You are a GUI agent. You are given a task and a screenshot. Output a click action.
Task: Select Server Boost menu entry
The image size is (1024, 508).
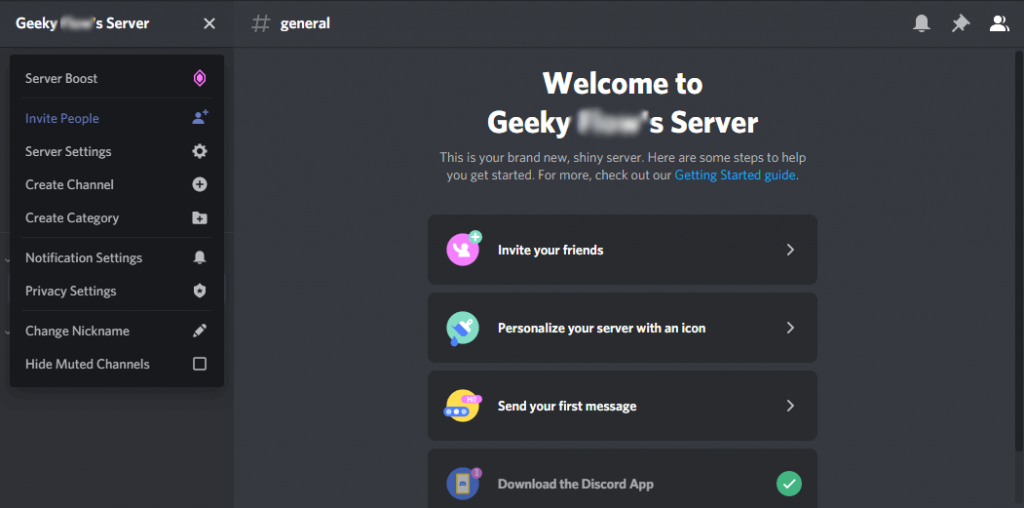point(116,78)
